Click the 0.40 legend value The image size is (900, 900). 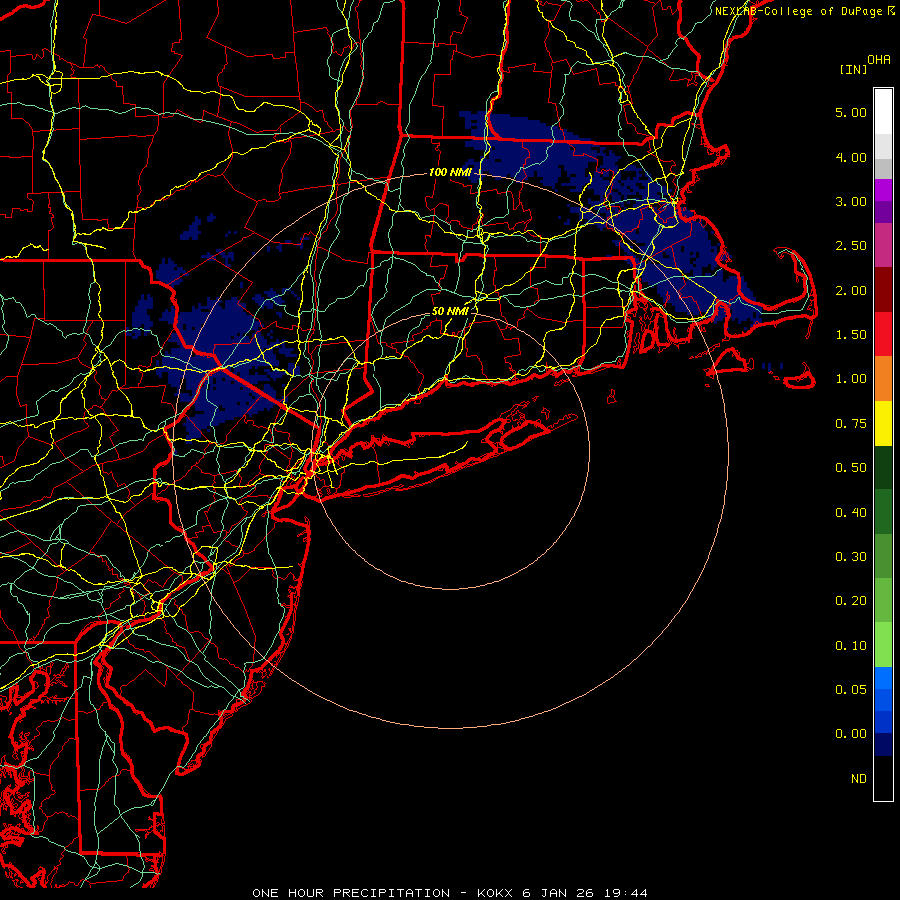tap(851, 513)
